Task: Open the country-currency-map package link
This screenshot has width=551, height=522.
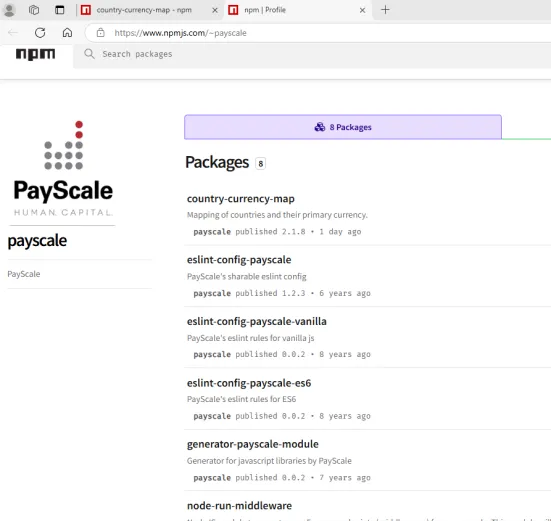Action: 241,199
